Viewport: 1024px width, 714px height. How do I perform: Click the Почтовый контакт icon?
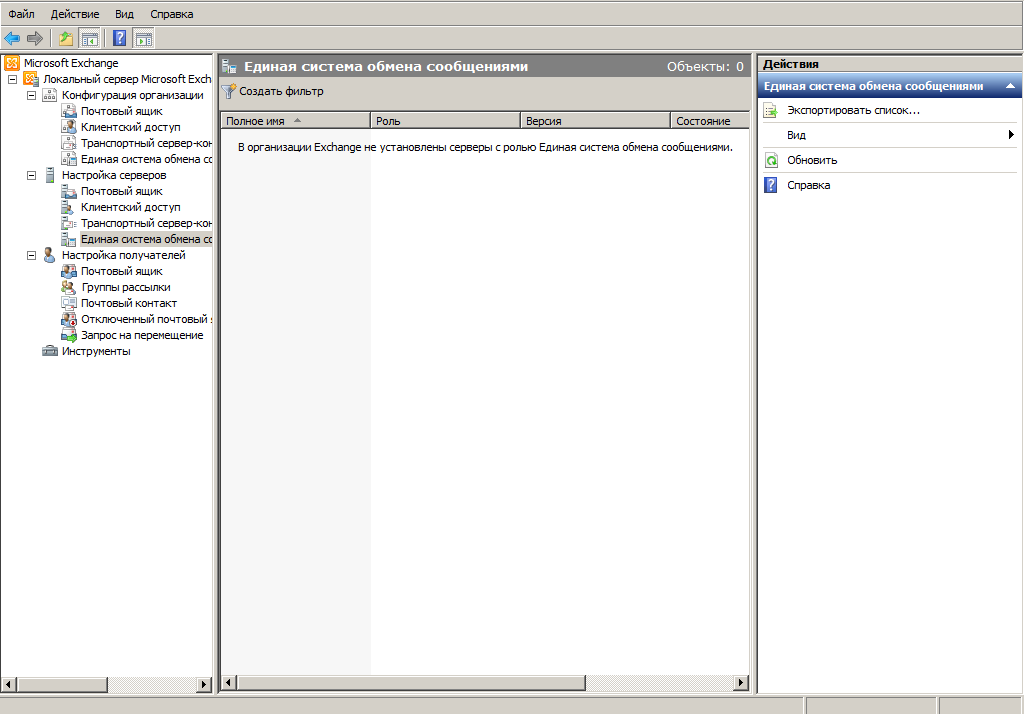tap(69, 303)
